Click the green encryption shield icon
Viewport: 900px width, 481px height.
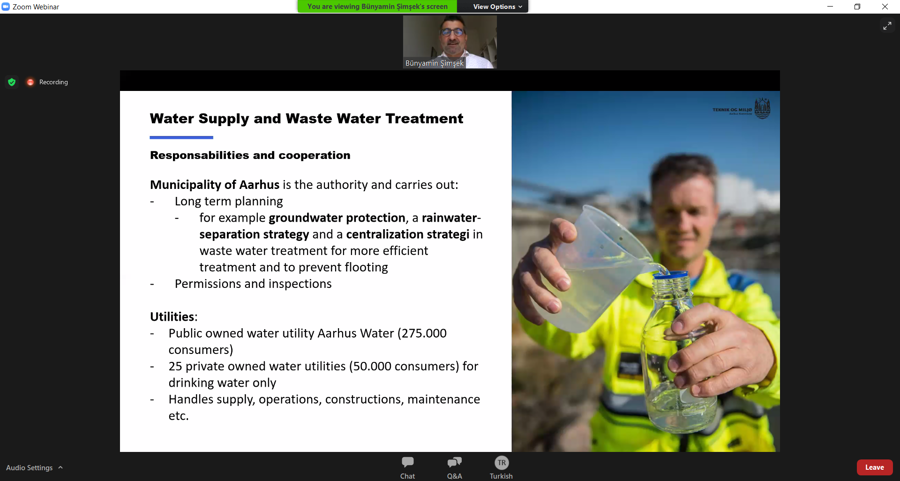11,82
